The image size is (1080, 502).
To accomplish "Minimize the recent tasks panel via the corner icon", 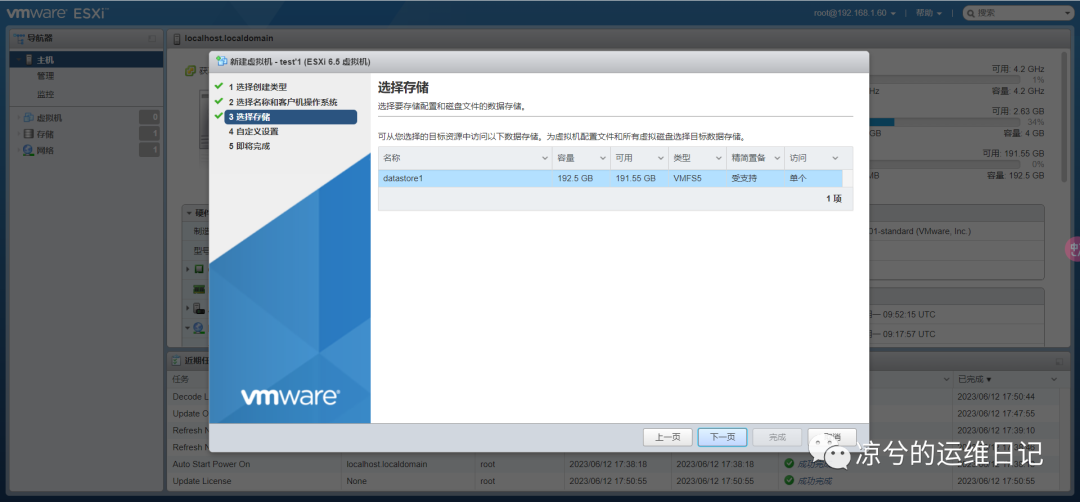I will coord(1059,361).
